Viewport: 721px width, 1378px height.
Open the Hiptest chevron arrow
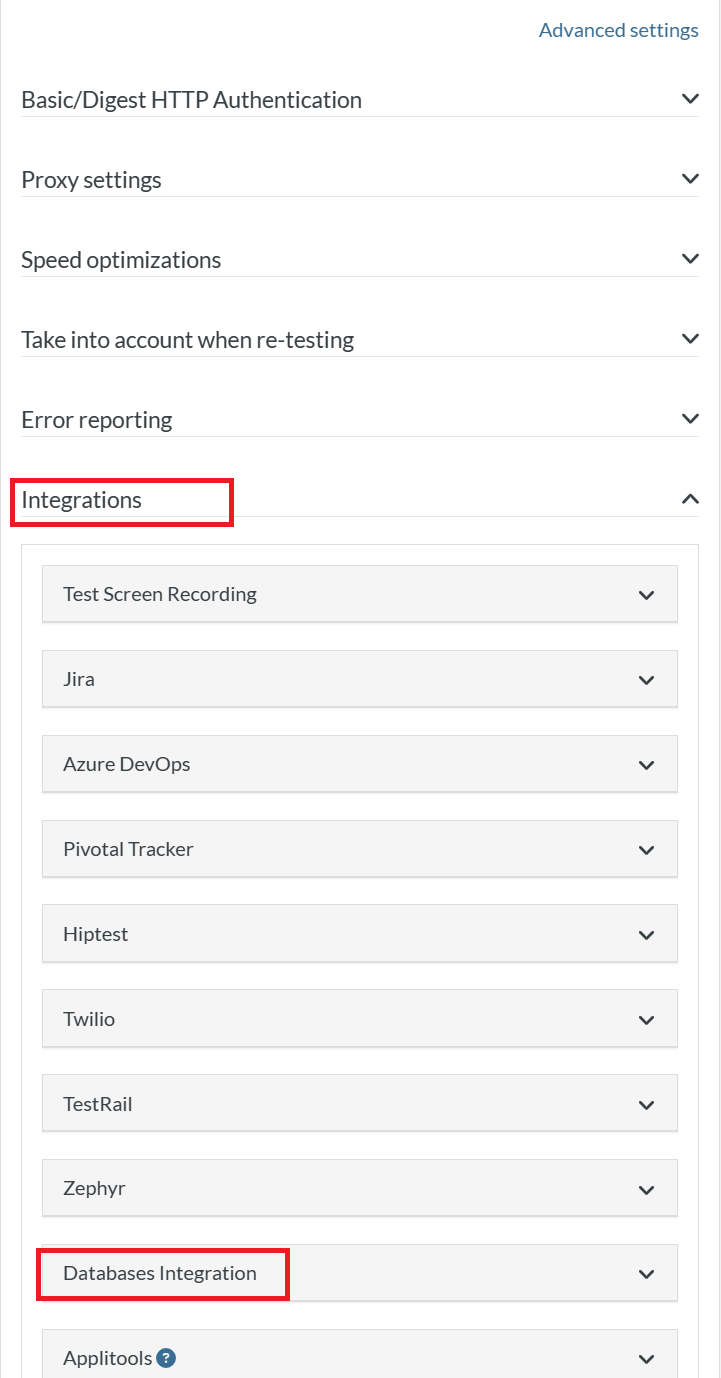point(646,935)
